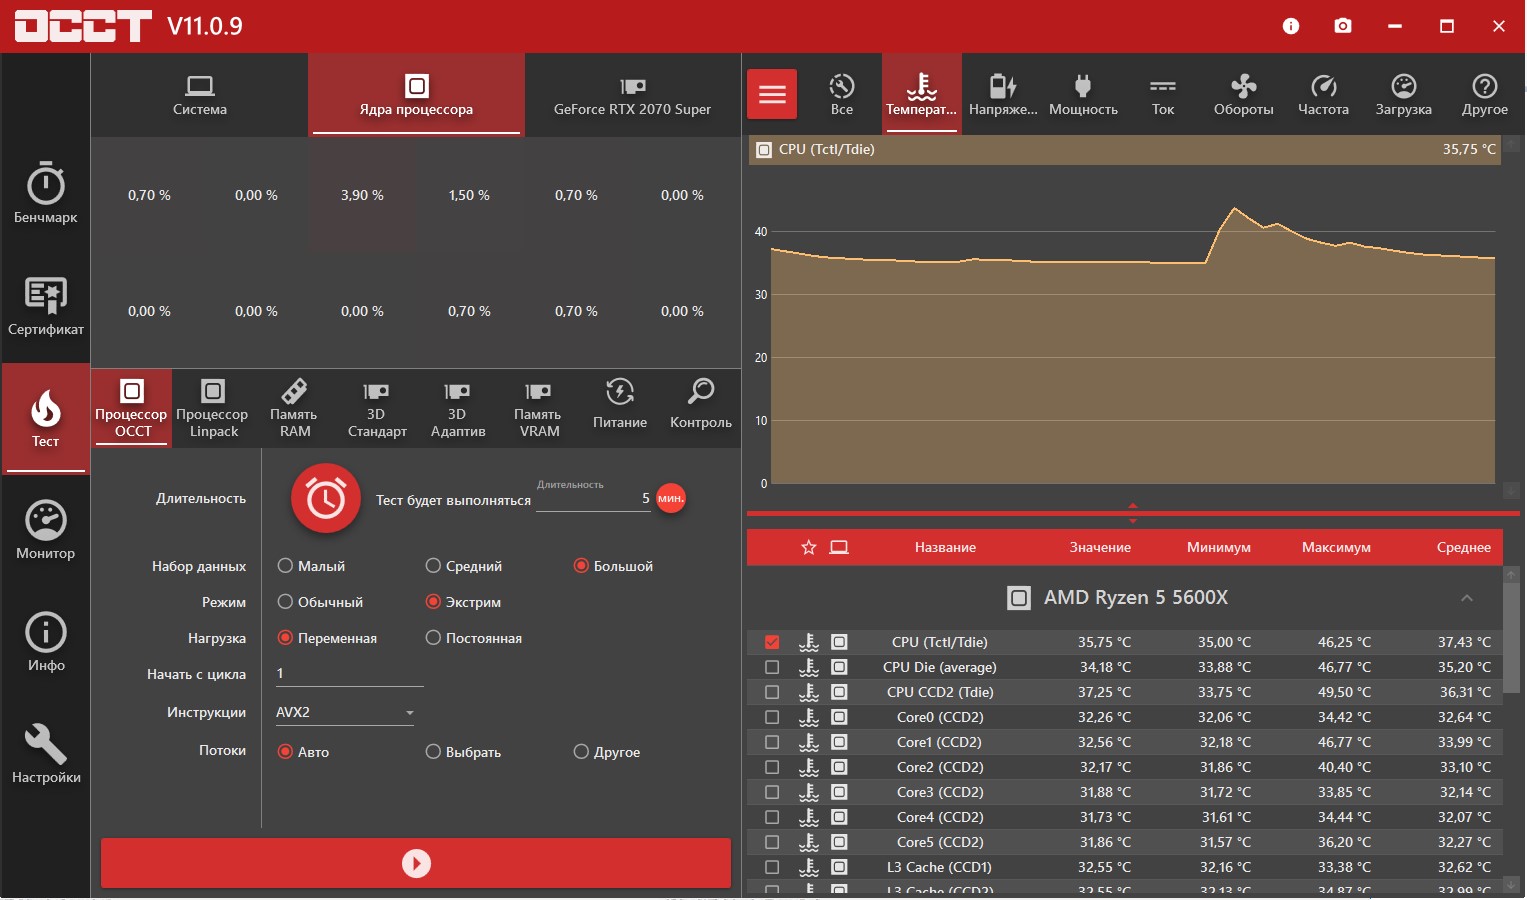Take a screenshot with the camera icon
This screenshot has width=1527, height=900.
(x=1343, y=26)
